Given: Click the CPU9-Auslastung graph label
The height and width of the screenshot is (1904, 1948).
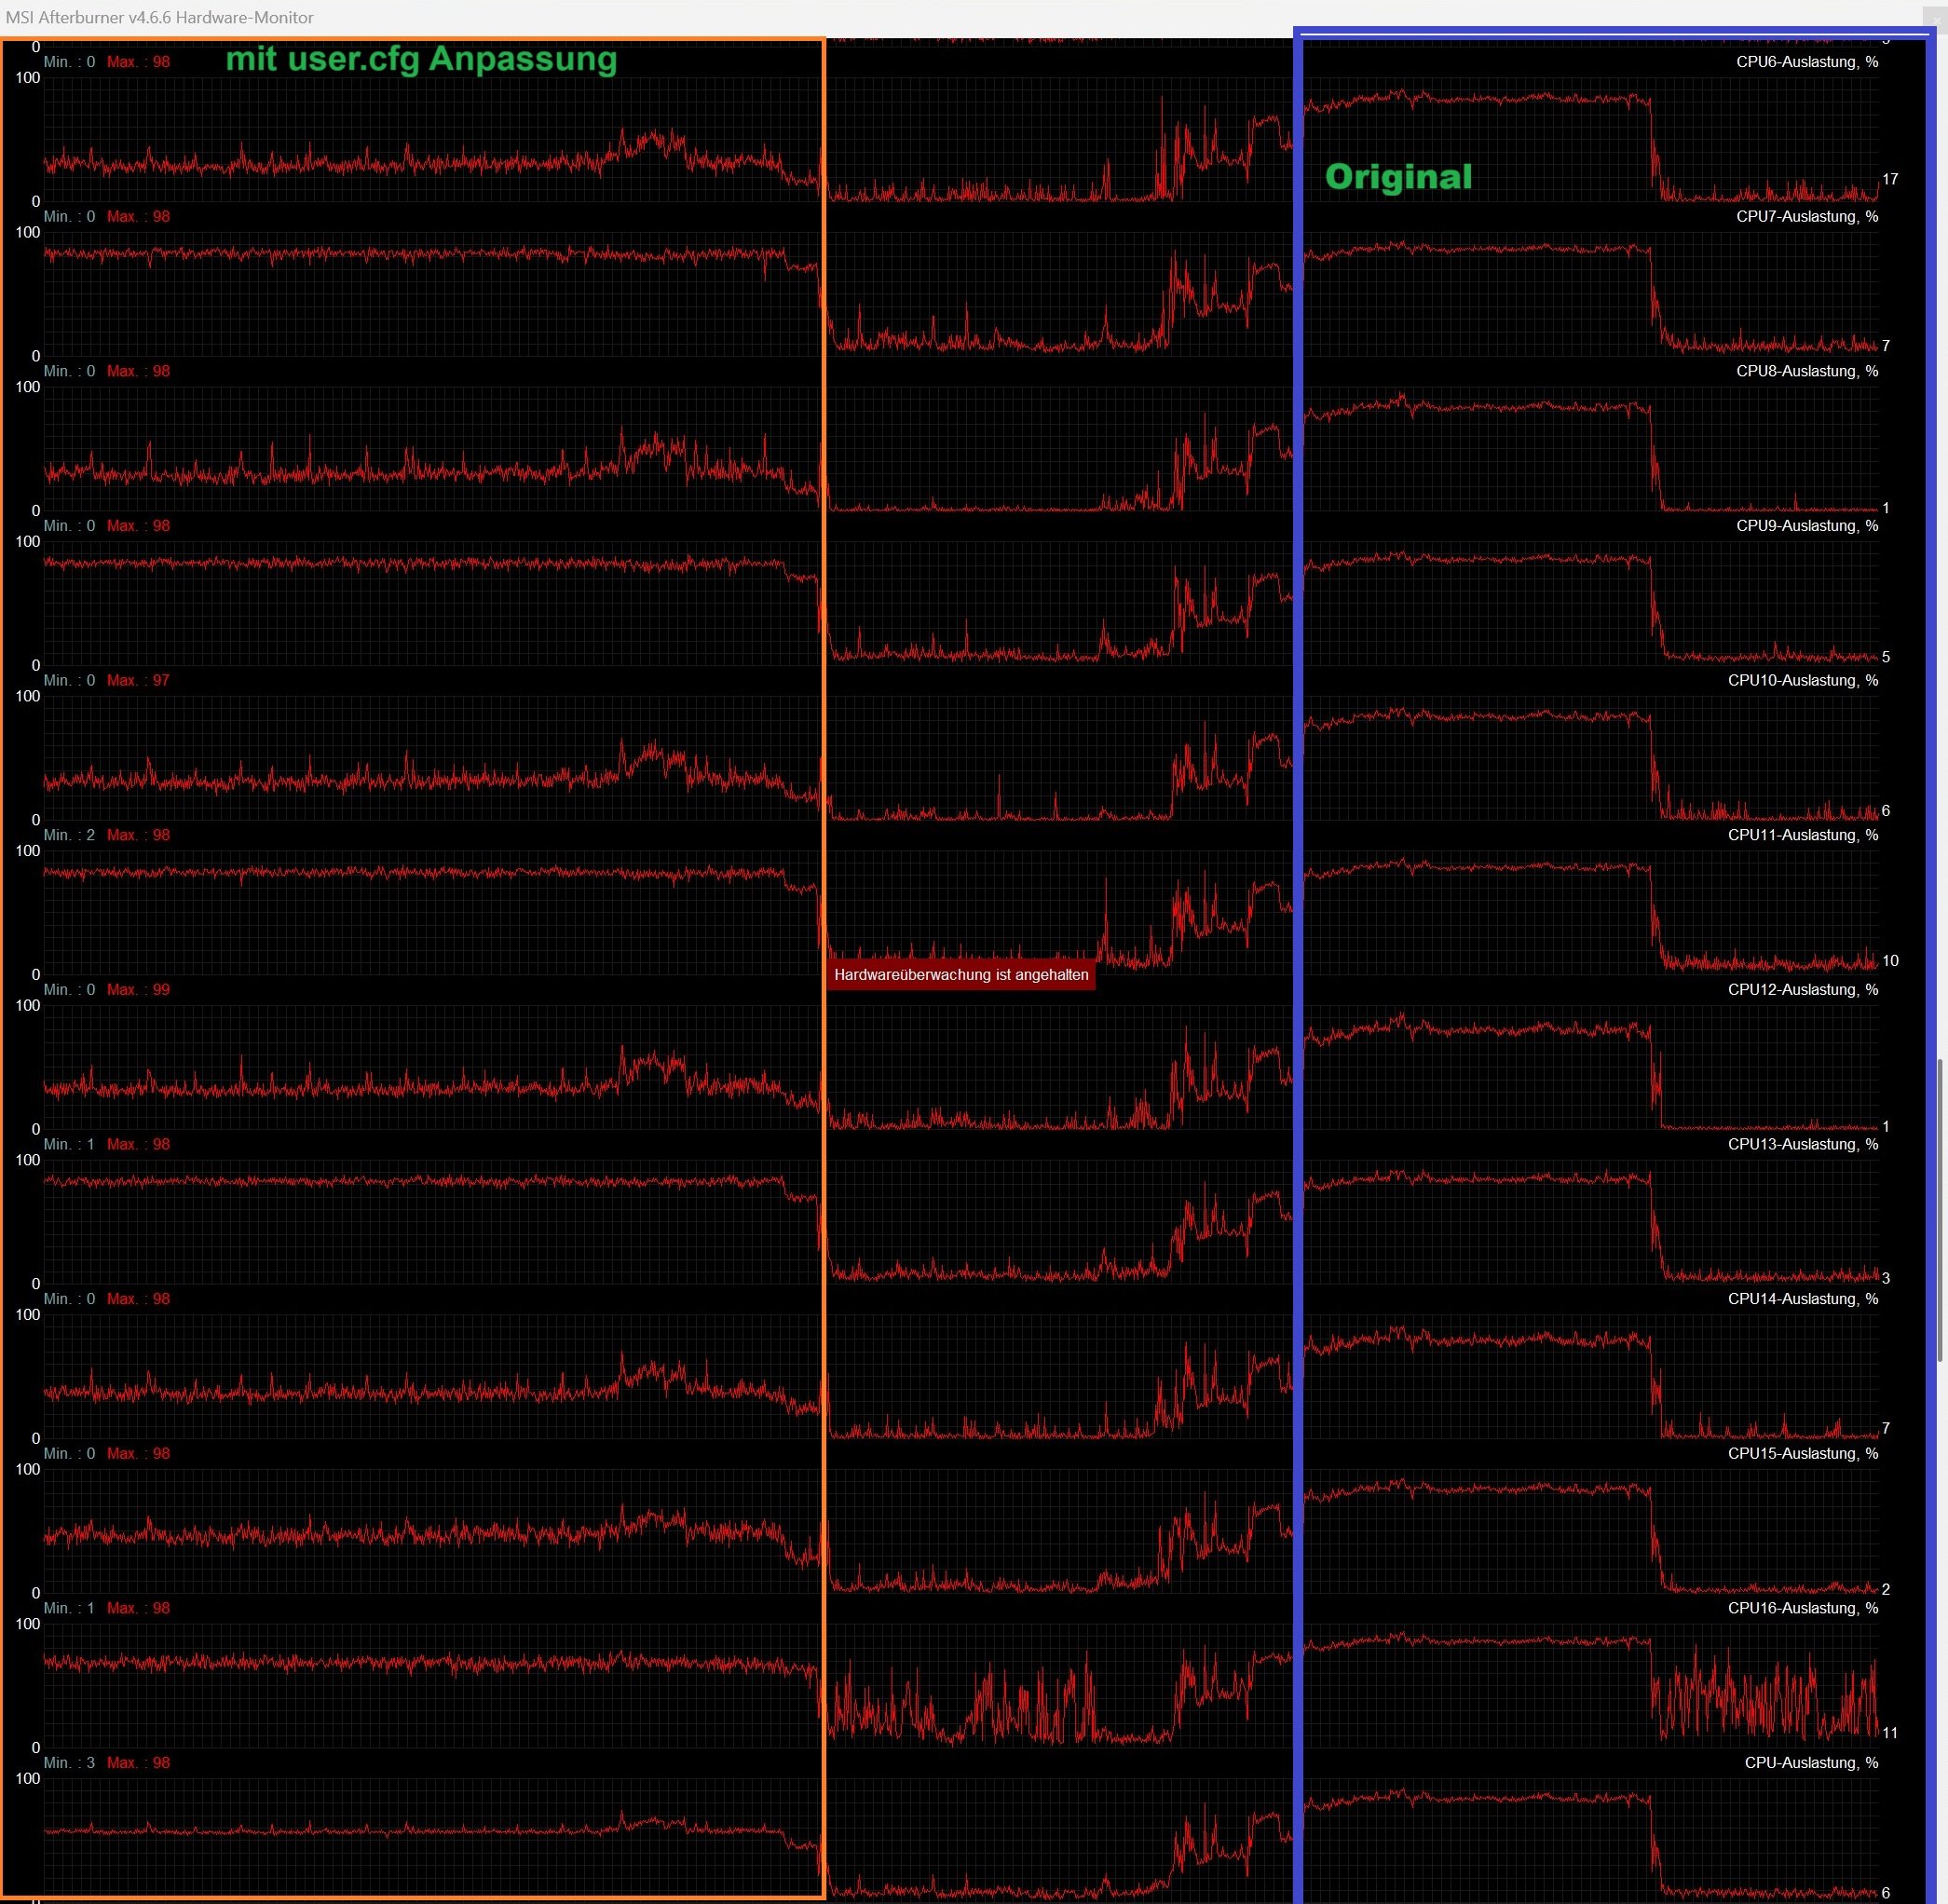Looking at the screenshot, I should pos(1806,526).
